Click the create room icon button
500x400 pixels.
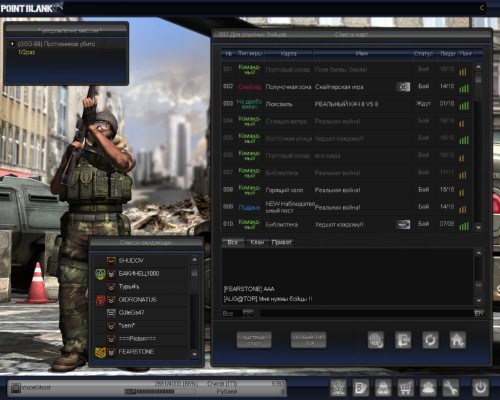403,340
